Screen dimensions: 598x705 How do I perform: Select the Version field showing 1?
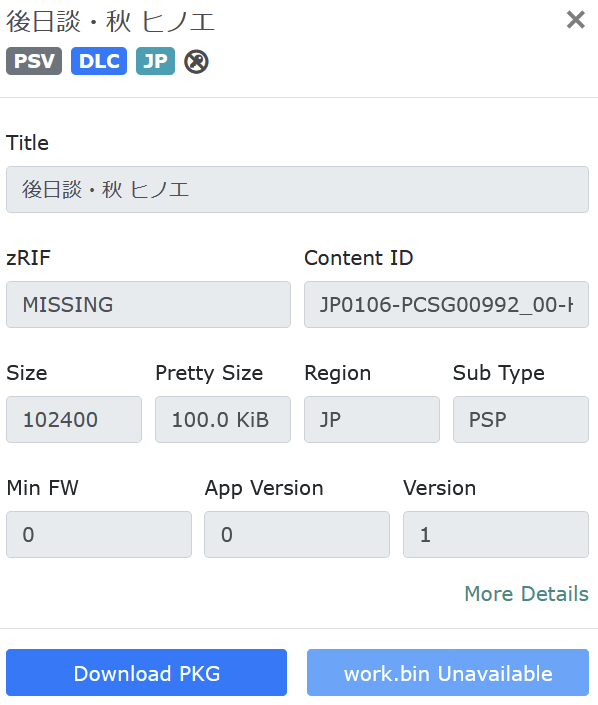click(496, 535)
